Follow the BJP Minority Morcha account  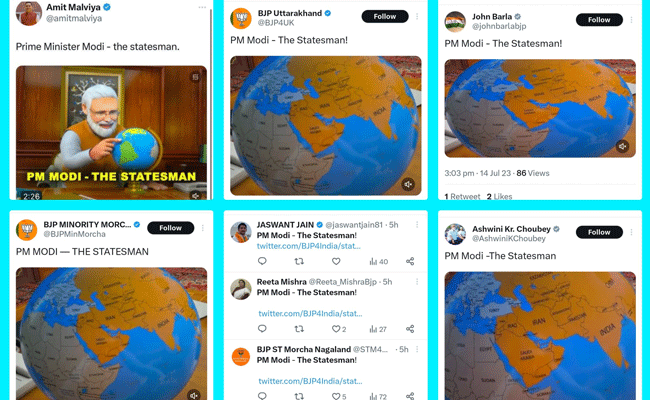coord(170,228)
